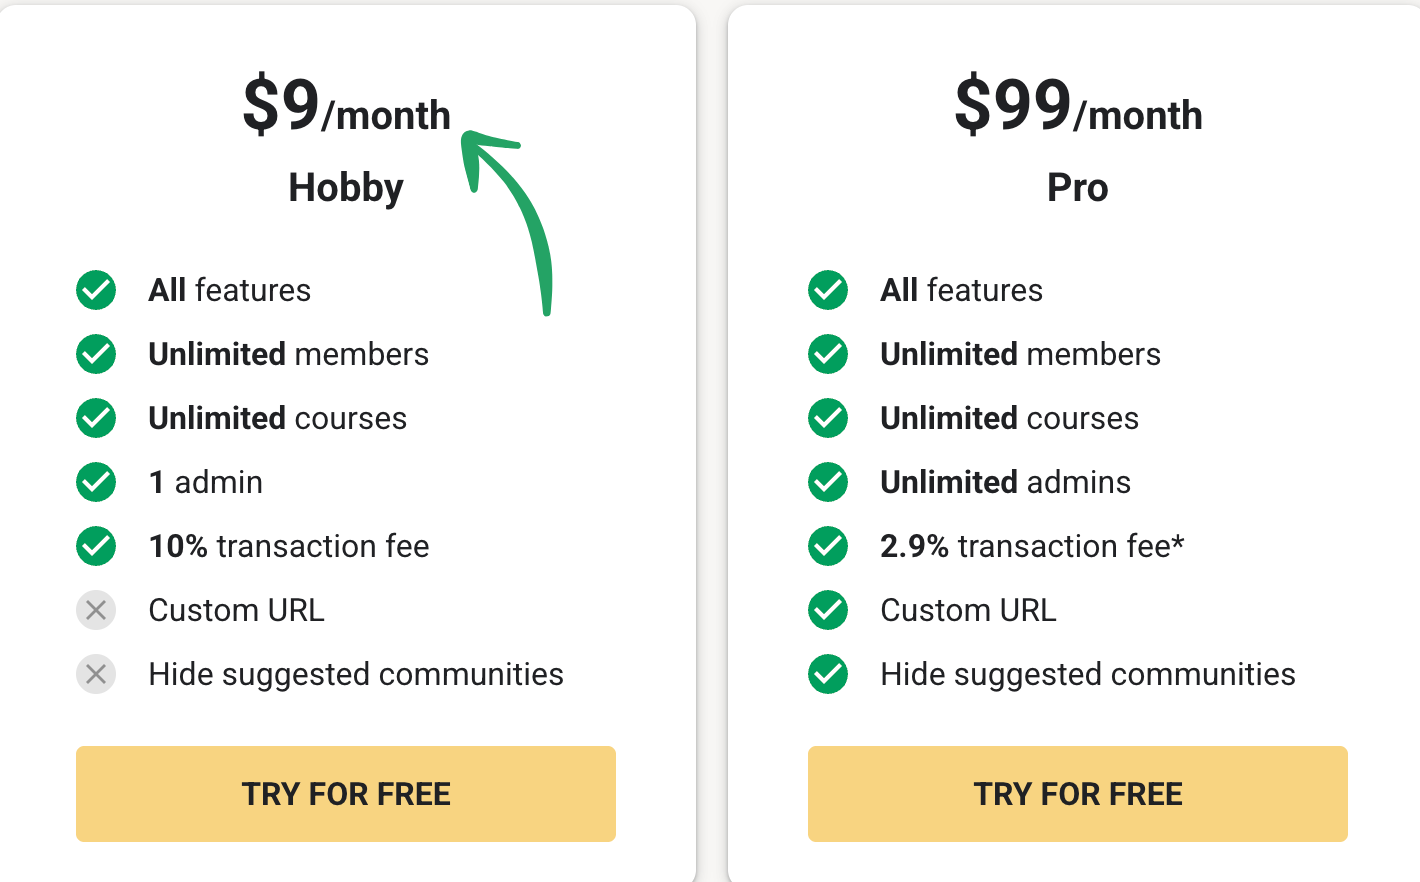Click checkmark next to 2.9% transaction fee
Viewport: 1420px width, 882px height.
click(828, 546)
